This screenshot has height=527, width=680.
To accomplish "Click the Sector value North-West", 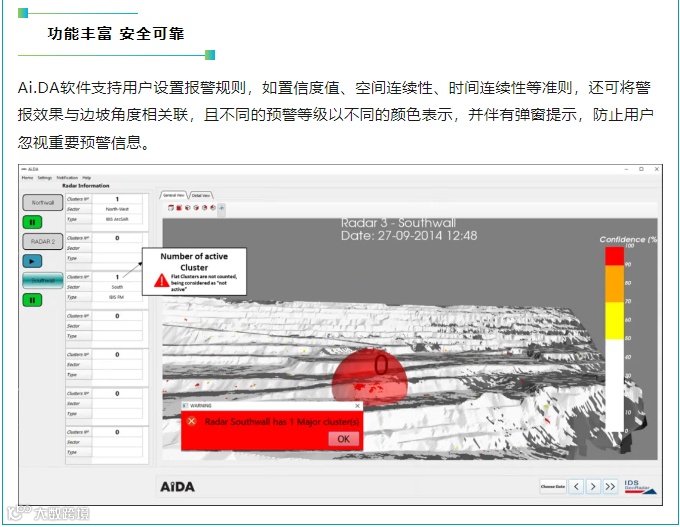I will point(117,209).
